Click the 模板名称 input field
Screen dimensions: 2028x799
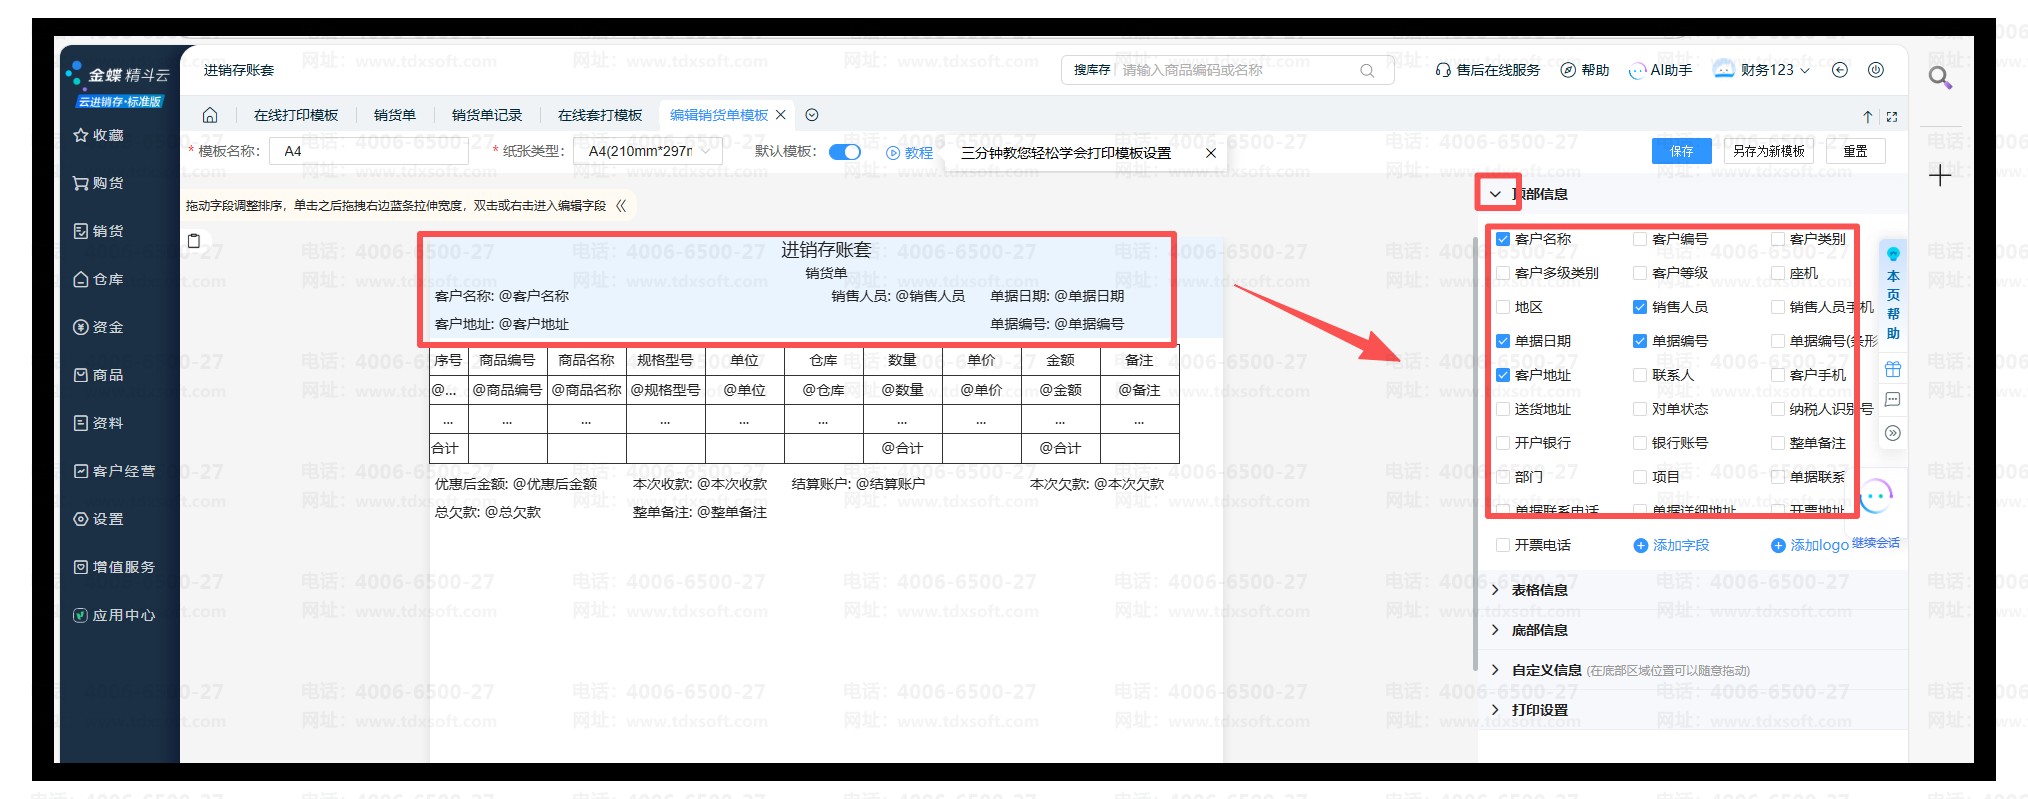coord(367,152)
